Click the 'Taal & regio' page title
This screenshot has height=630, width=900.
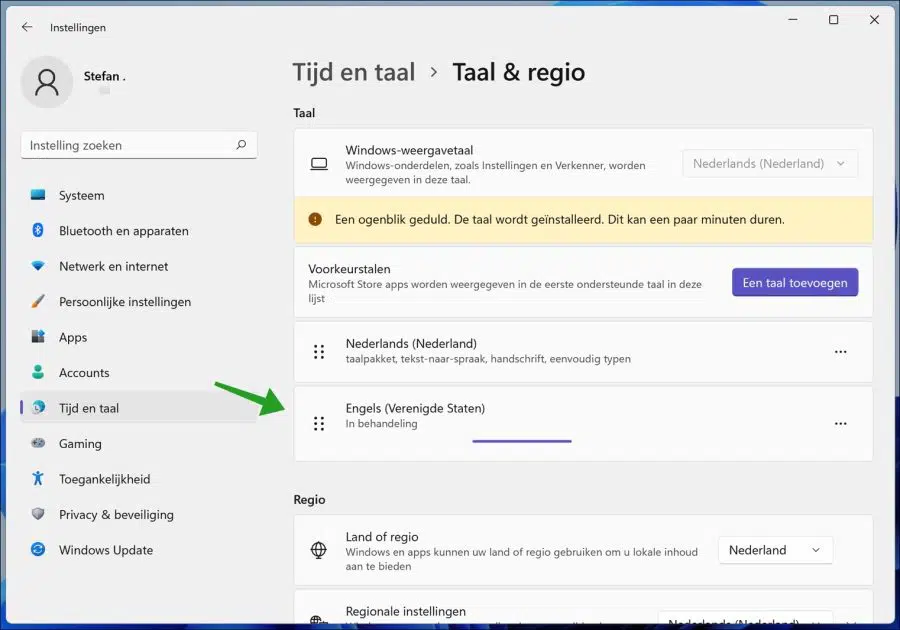pyautogui.click(x=518, y=72)
